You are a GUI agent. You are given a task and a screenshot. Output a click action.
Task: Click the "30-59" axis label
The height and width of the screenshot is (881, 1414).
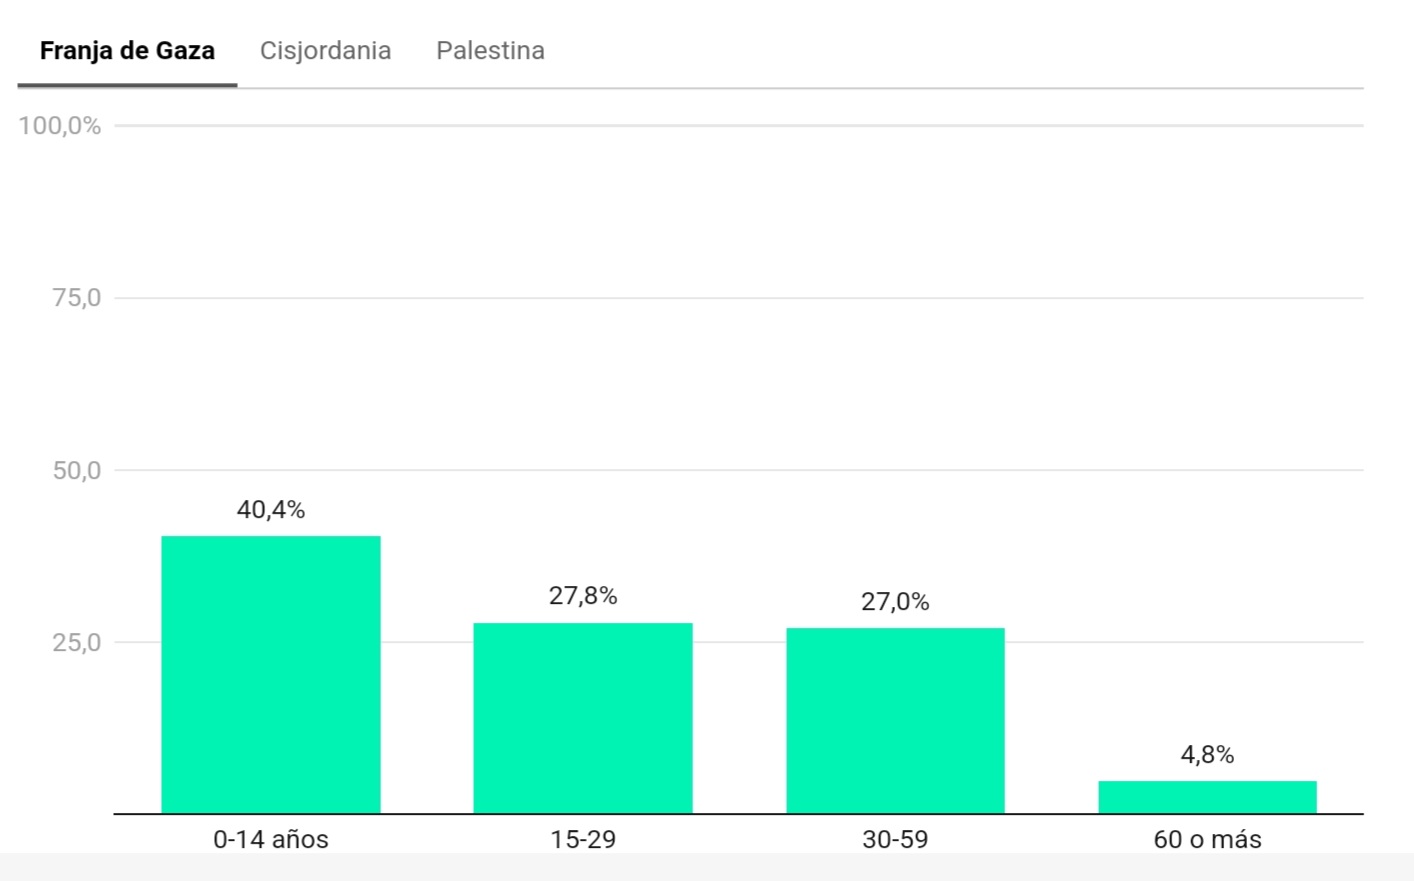[x=895, y=840]
